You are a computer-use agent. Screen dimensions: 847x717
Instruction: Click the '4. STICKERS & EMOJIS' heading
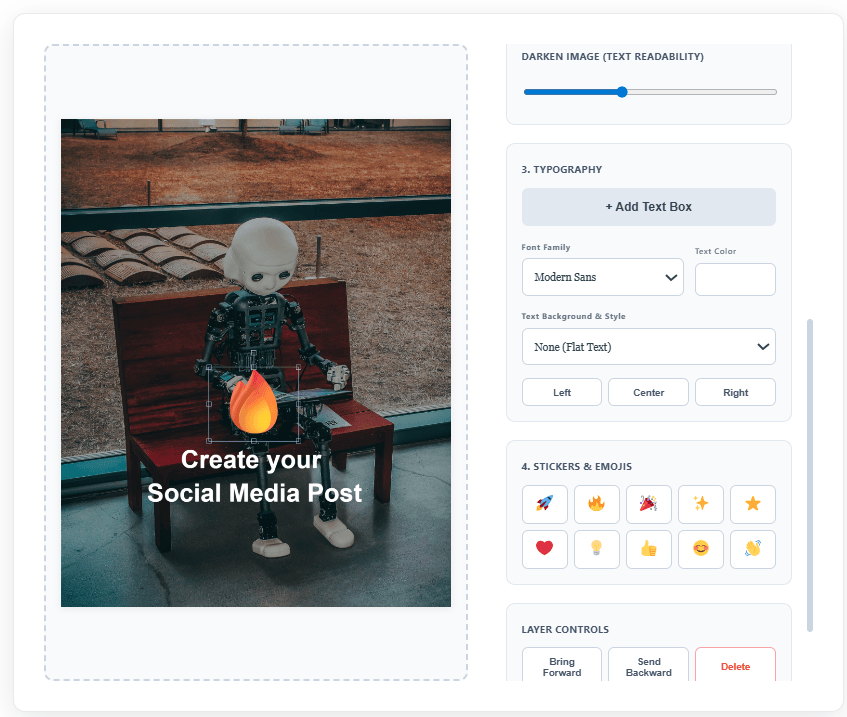576,467
